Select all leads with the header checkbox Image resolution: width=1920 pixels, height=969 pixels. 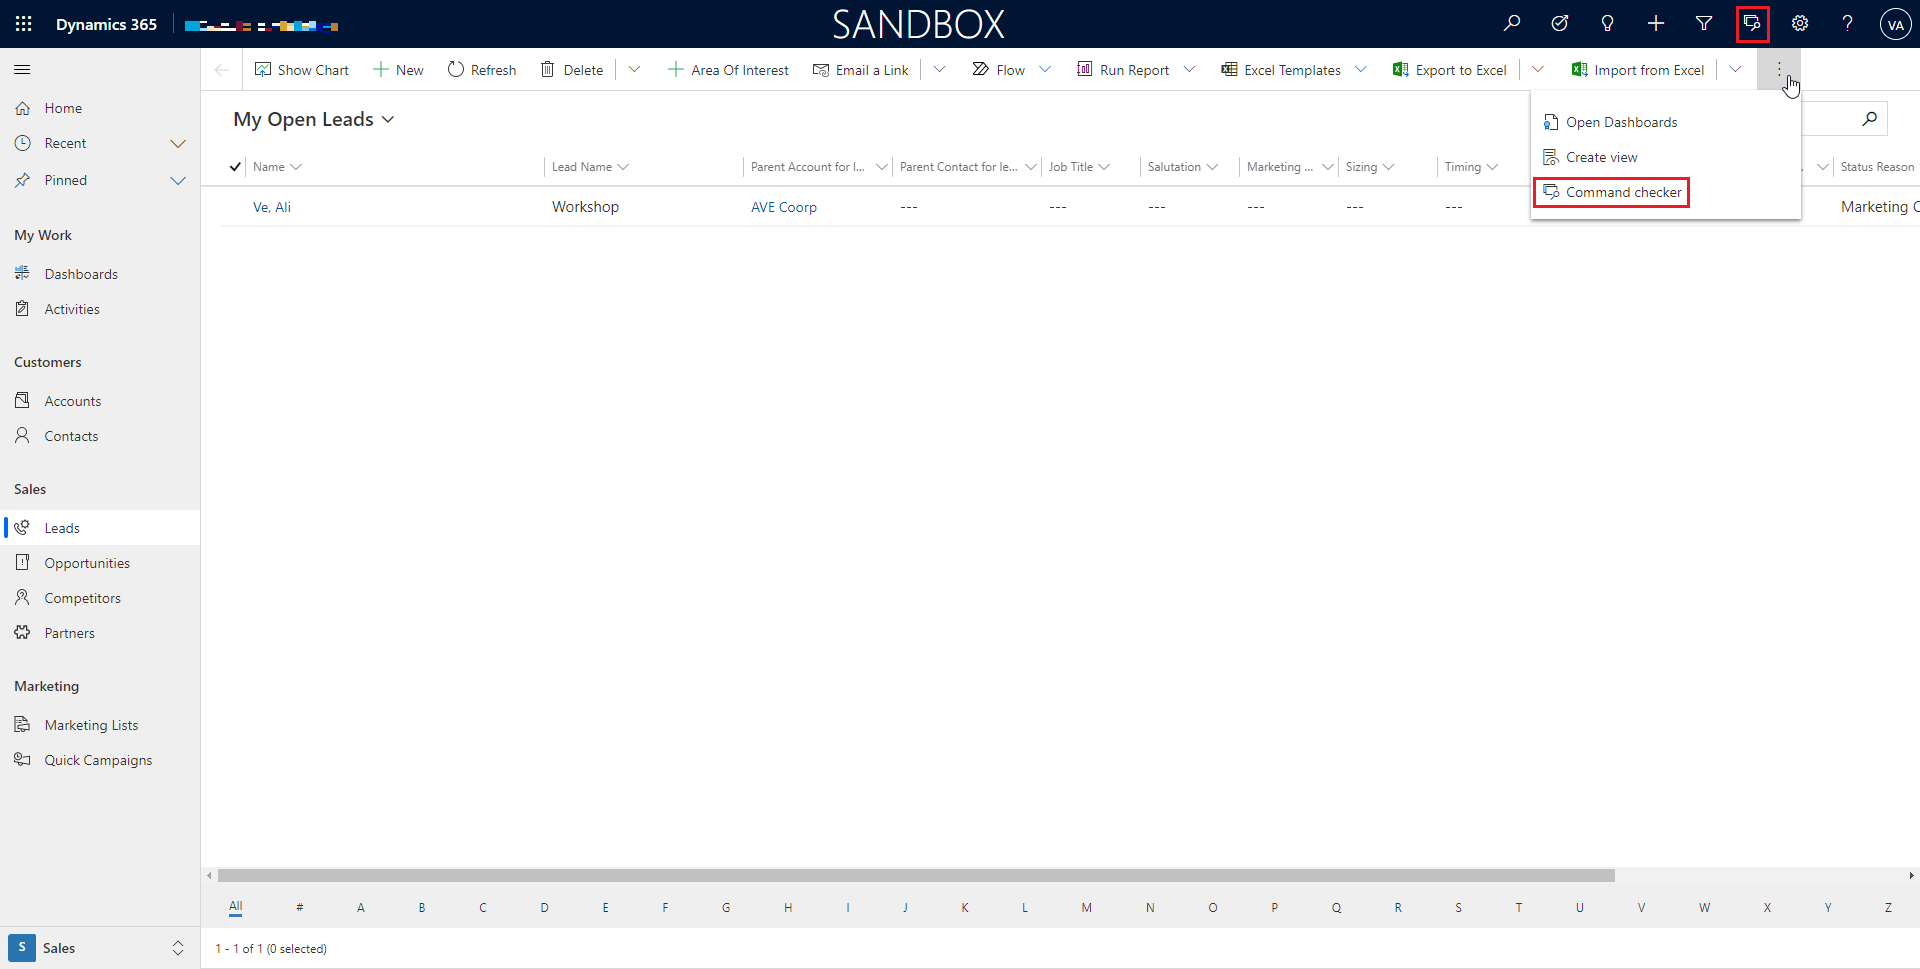(x=234, y=166)
